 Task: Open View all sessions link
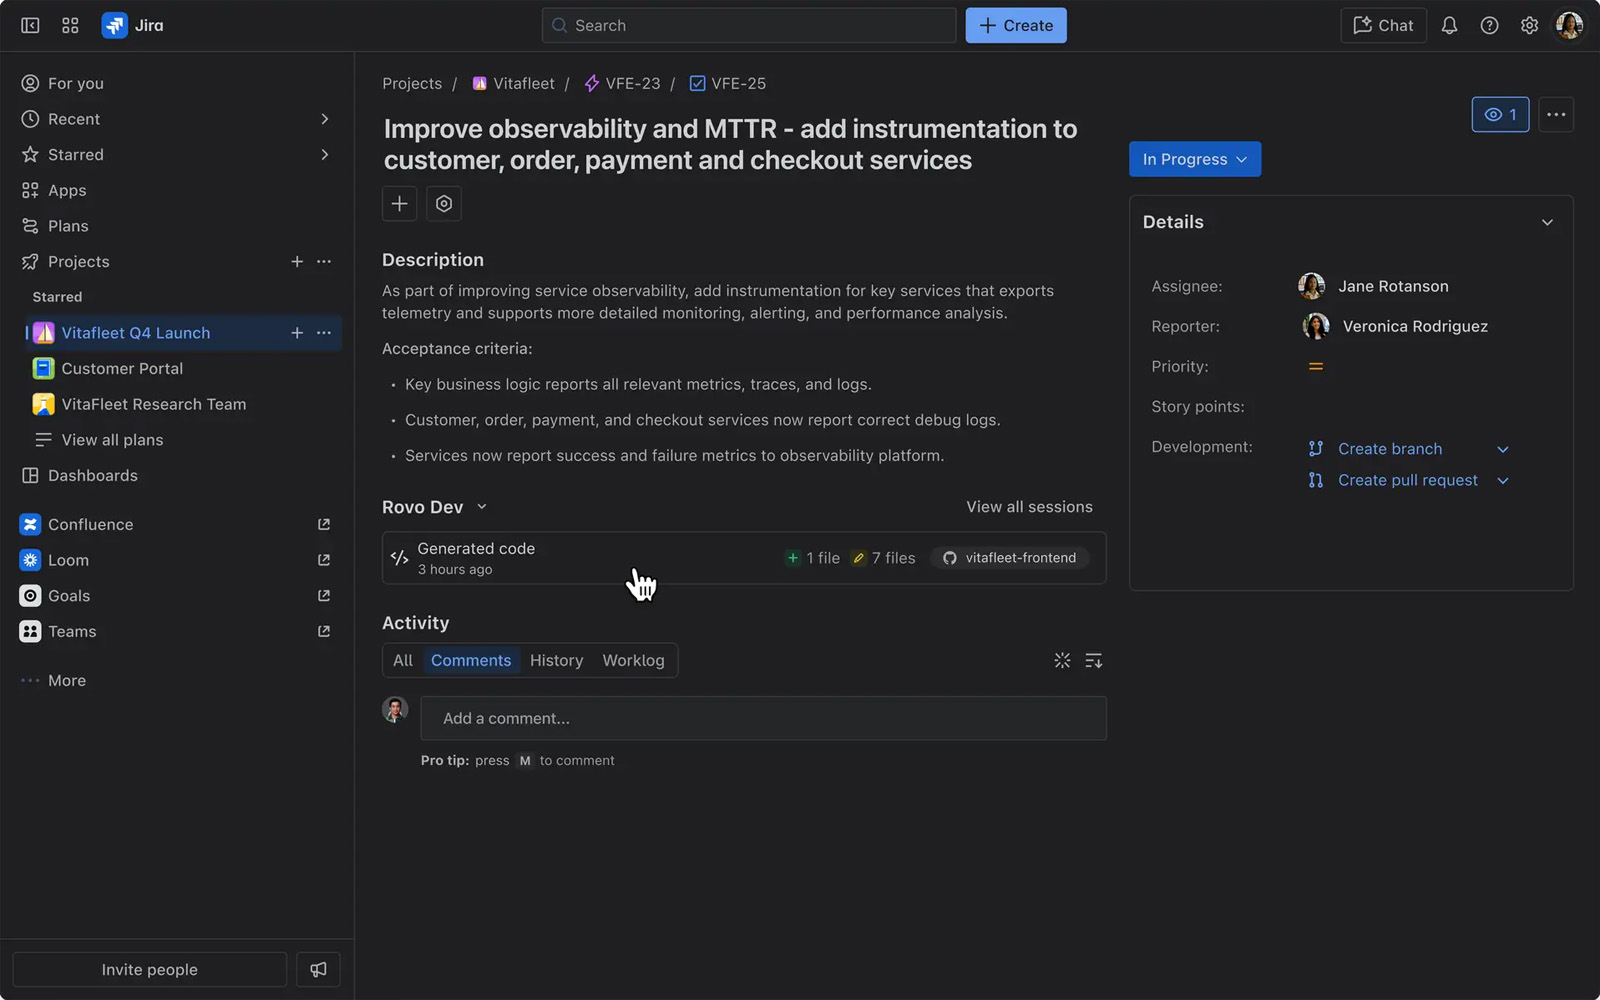(1029, 507)
